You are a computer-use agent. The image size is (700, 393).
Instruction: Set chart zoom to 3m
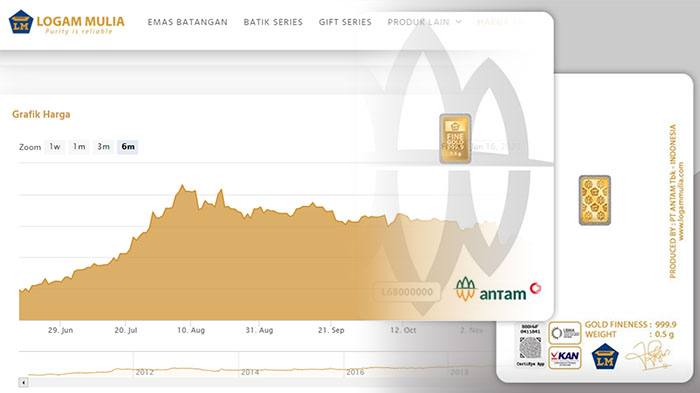click(104, 146)
